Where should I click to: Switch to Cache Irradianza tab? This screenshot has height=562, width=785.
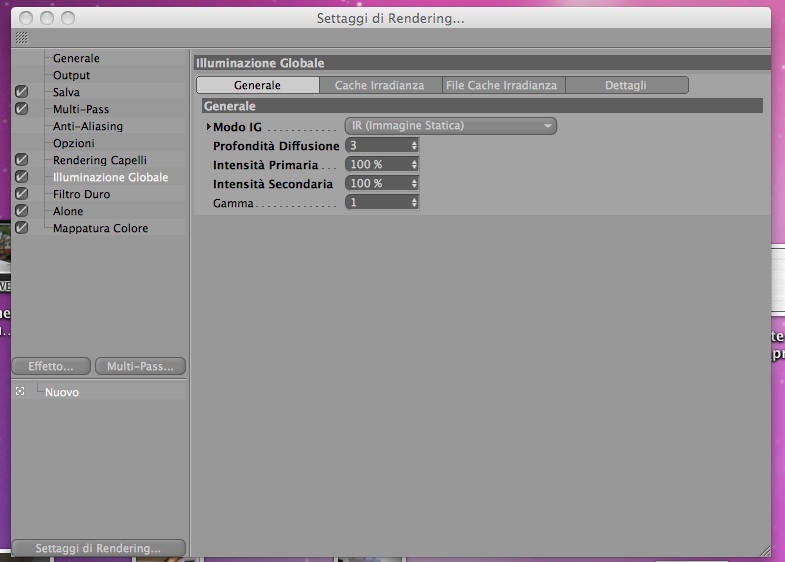coord(380,85)
